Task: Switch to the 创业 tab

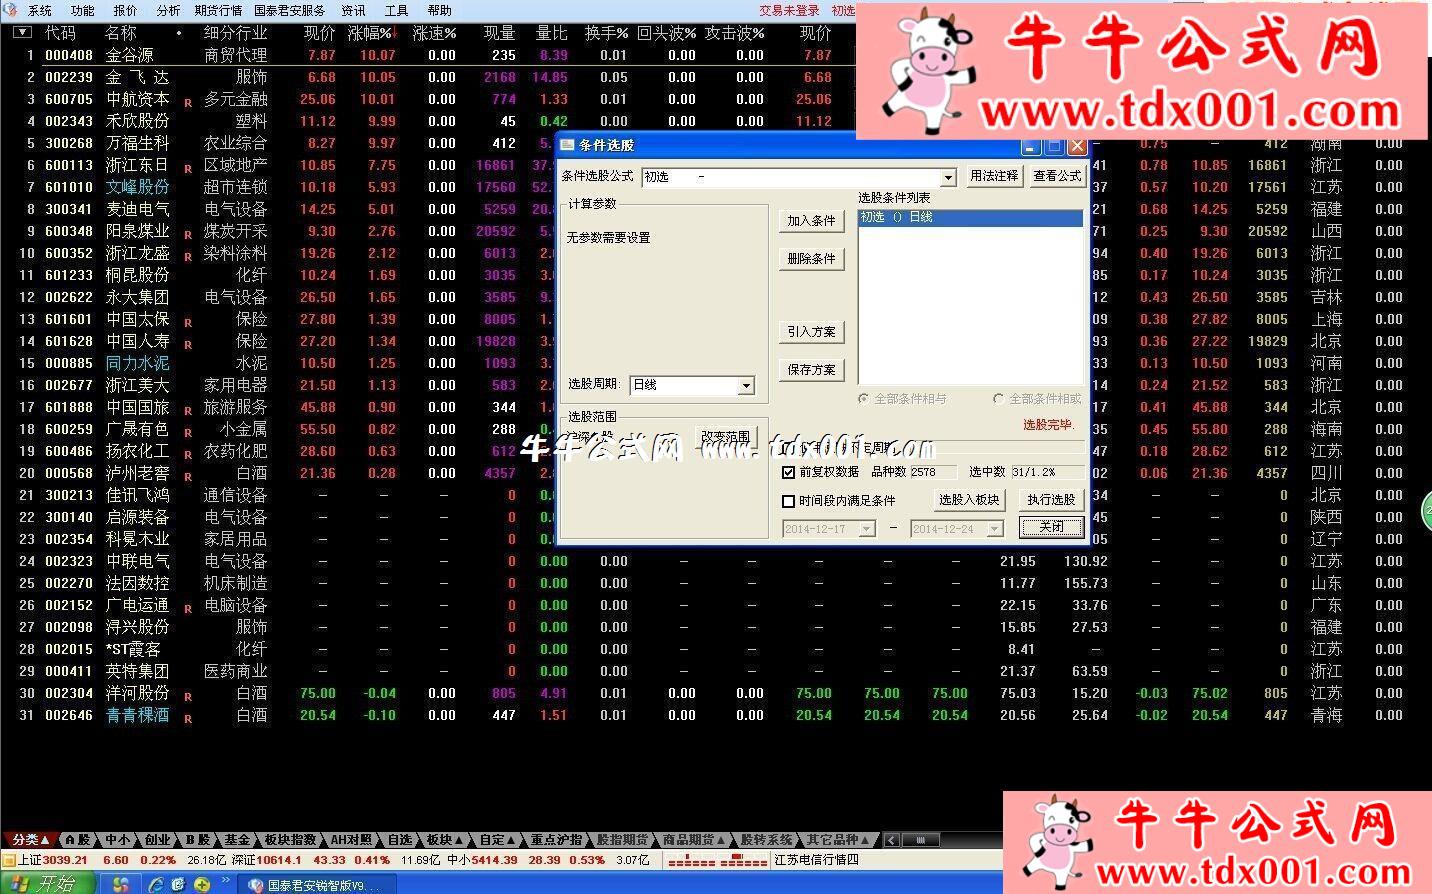Action: pyautogui.click(x=157, y=840)
